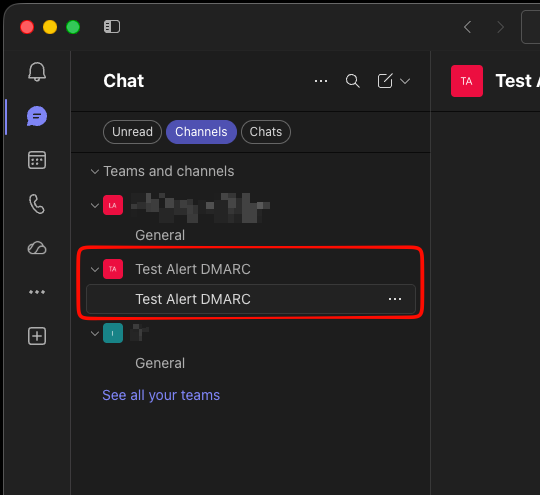Click the search magnifier in Chat header
The image size is (540, 495).
click(x=353, y=81)
